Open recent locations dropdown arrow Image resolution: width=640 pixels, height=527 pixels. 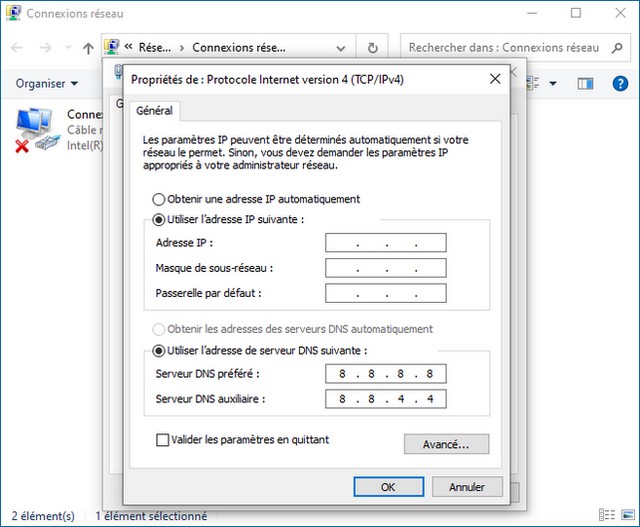[68, 48]
